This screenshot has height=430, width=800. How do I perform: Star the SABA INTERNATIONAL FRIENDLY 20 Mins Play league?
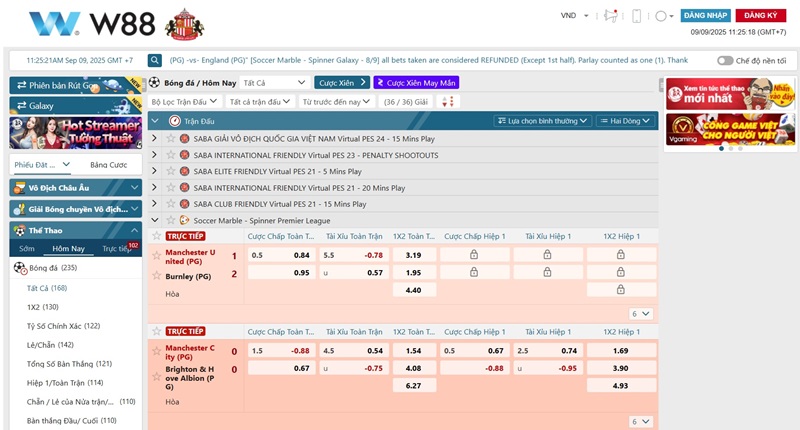[x=170, y=187]
